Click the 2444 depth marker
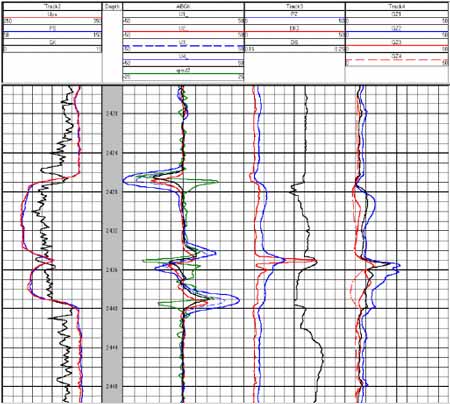450x404 pixels. [x=113, y=348]
